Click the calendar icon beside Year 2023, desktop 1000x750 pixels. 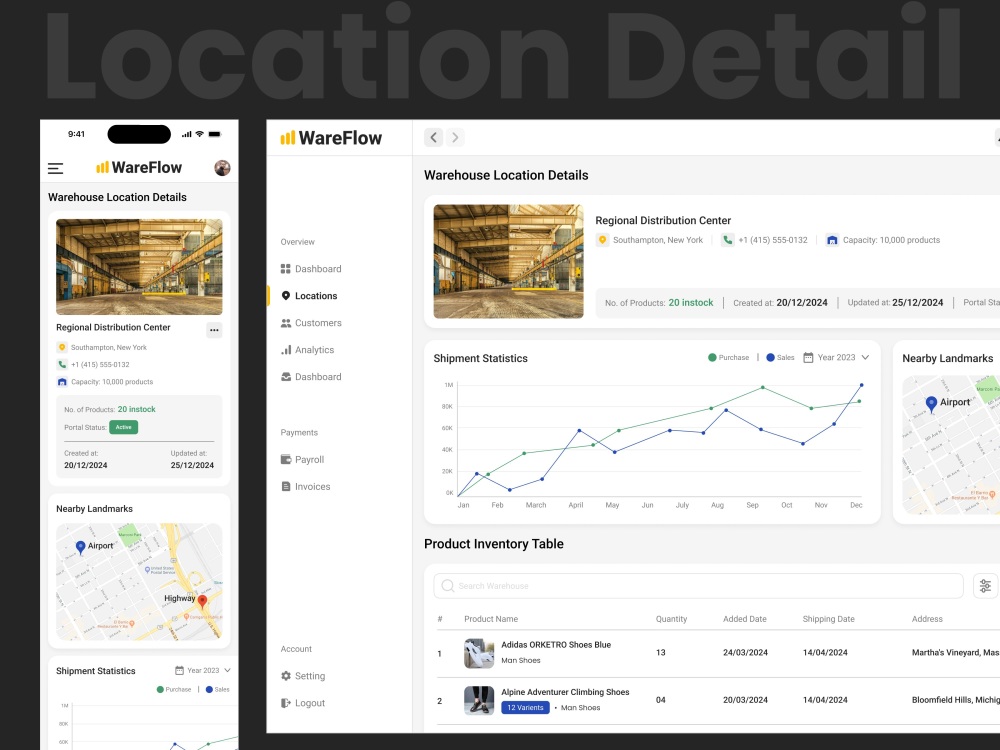[808, 358]
